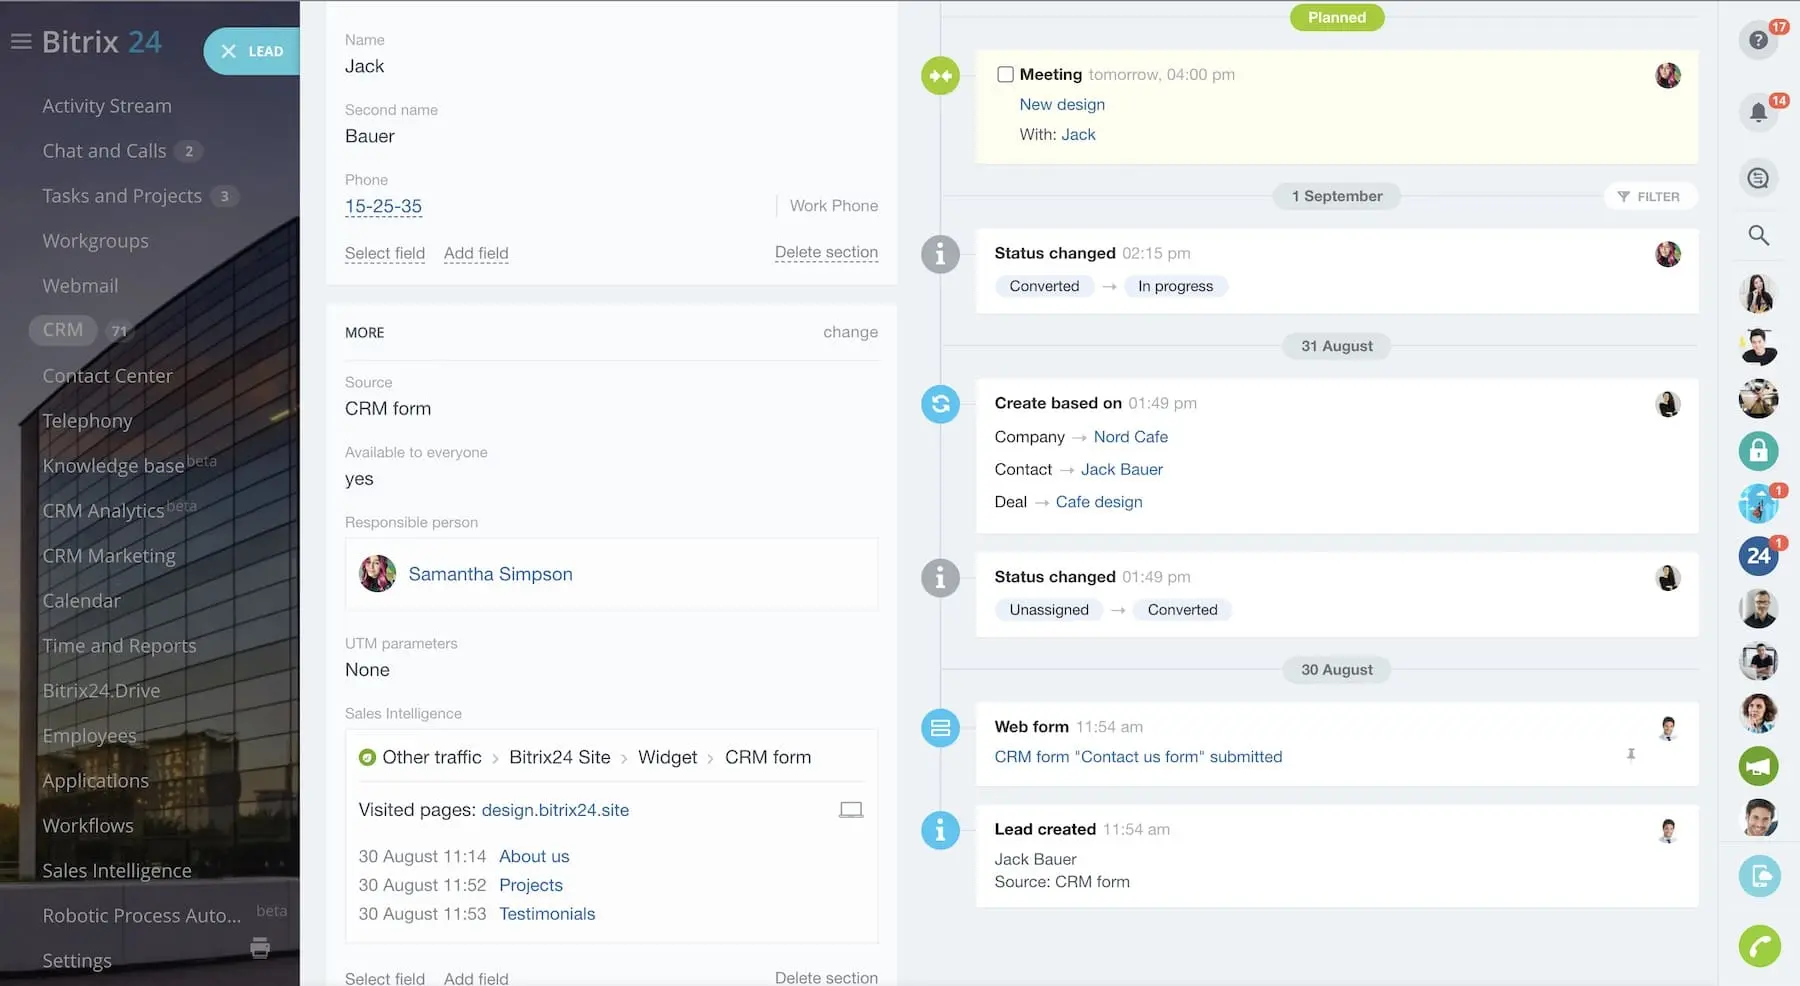Open the notifications bell icon
Viewport: 1800px width, 986px height.
pos(1757,113)
